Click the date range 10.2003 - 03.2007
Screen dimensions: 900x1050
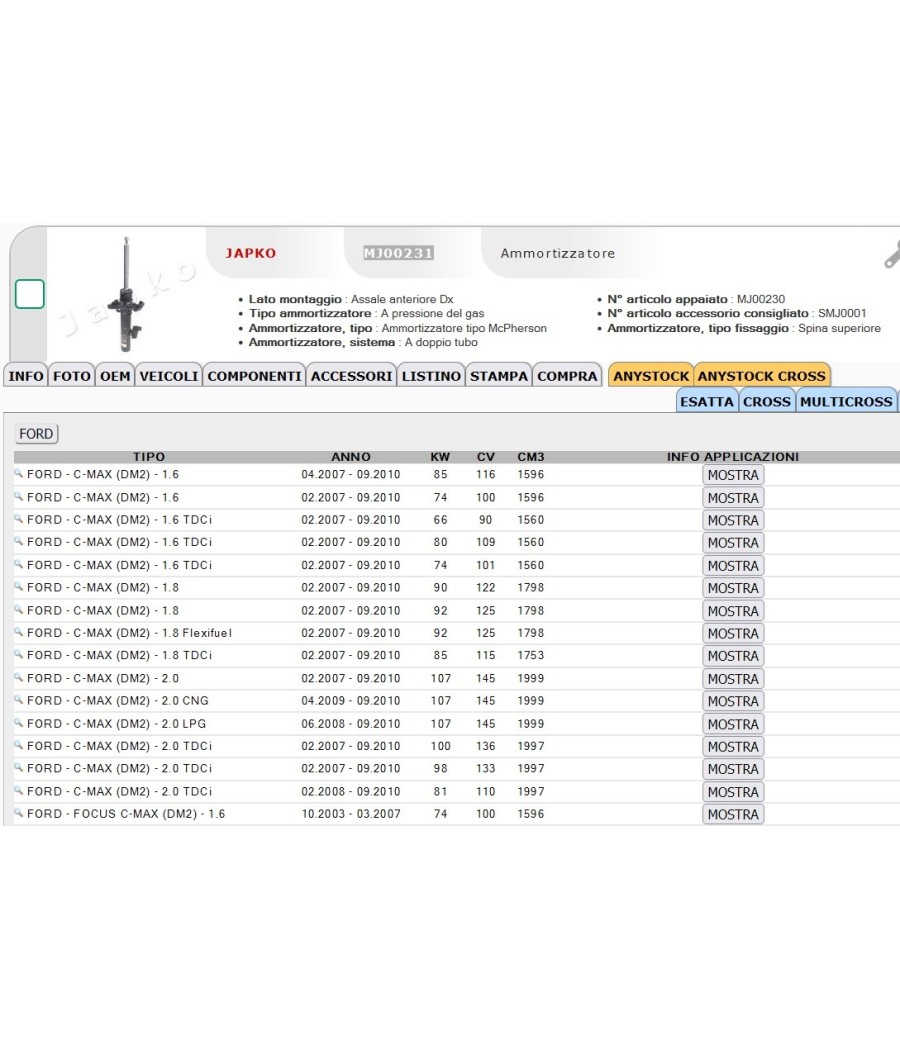[x=351, y=814]
